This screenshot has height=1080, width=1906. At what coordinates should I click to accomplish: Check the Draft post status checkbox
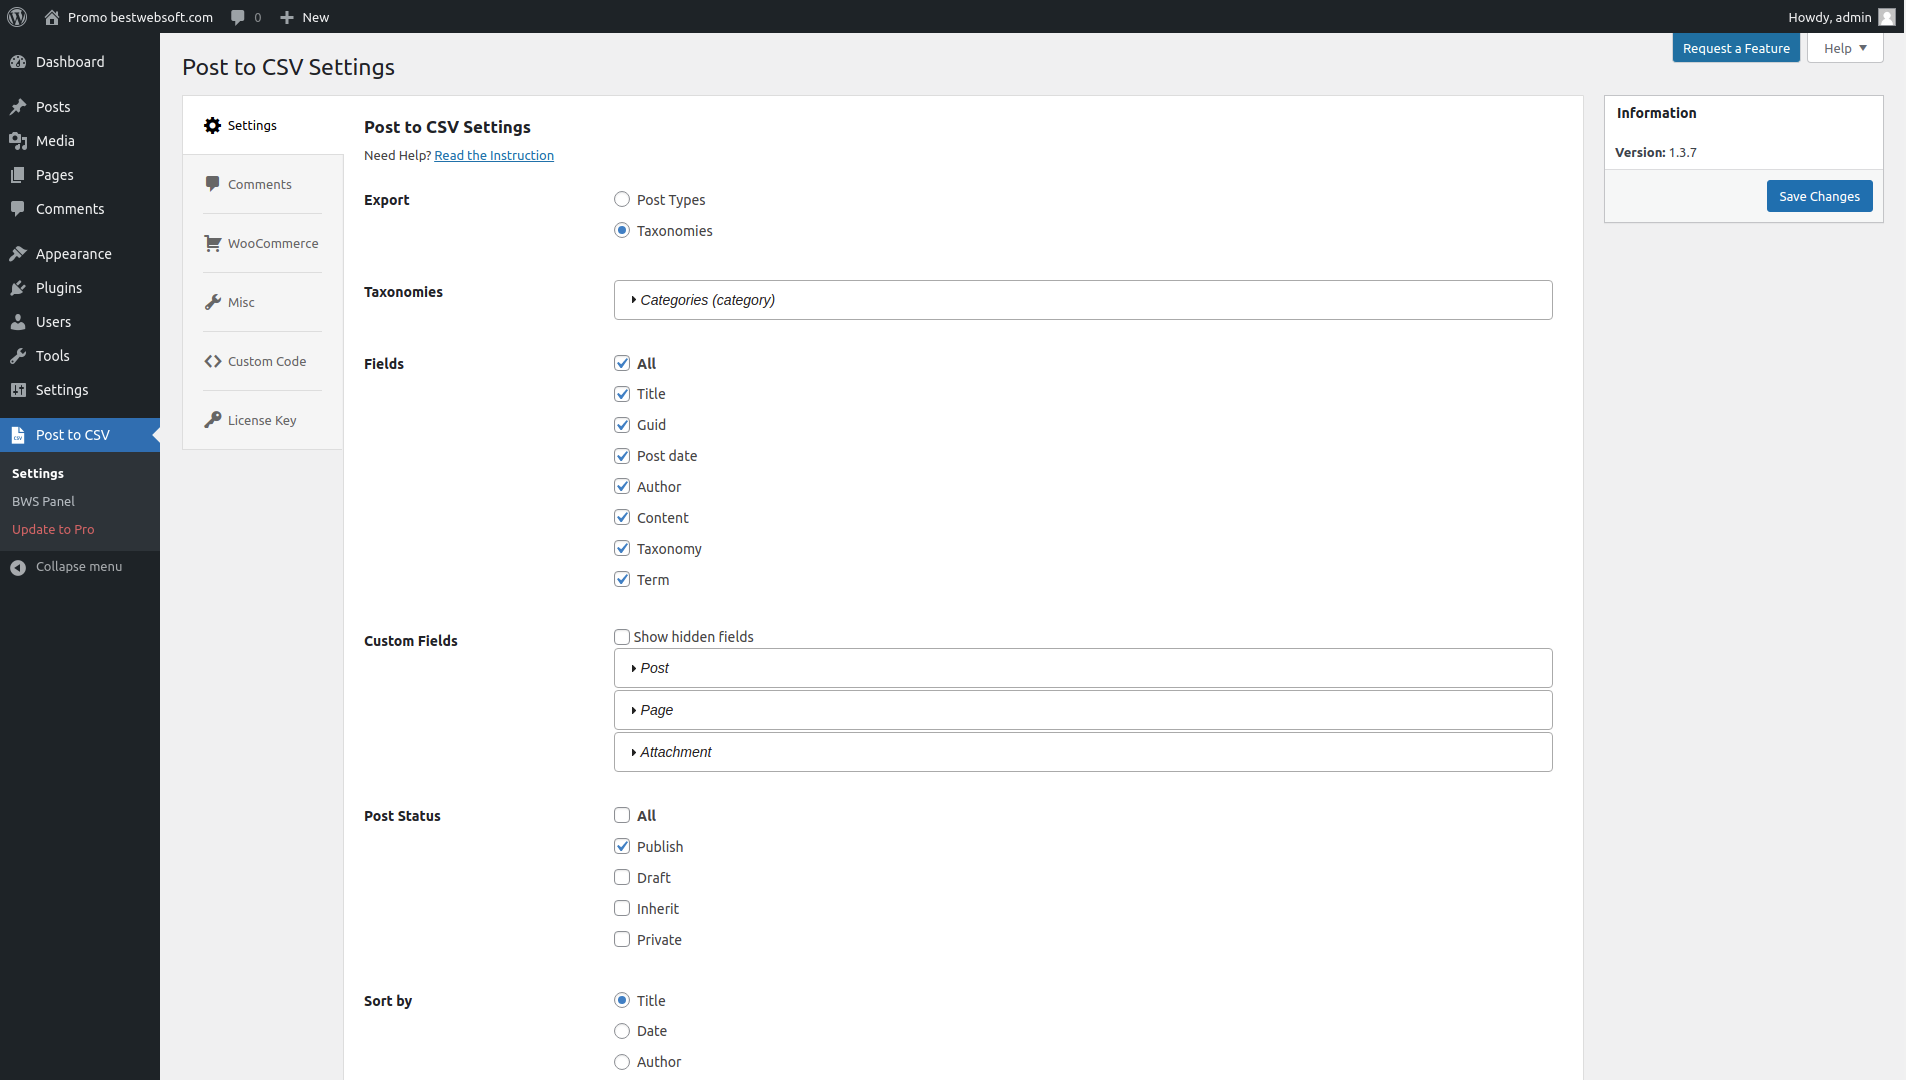point(622,877)
